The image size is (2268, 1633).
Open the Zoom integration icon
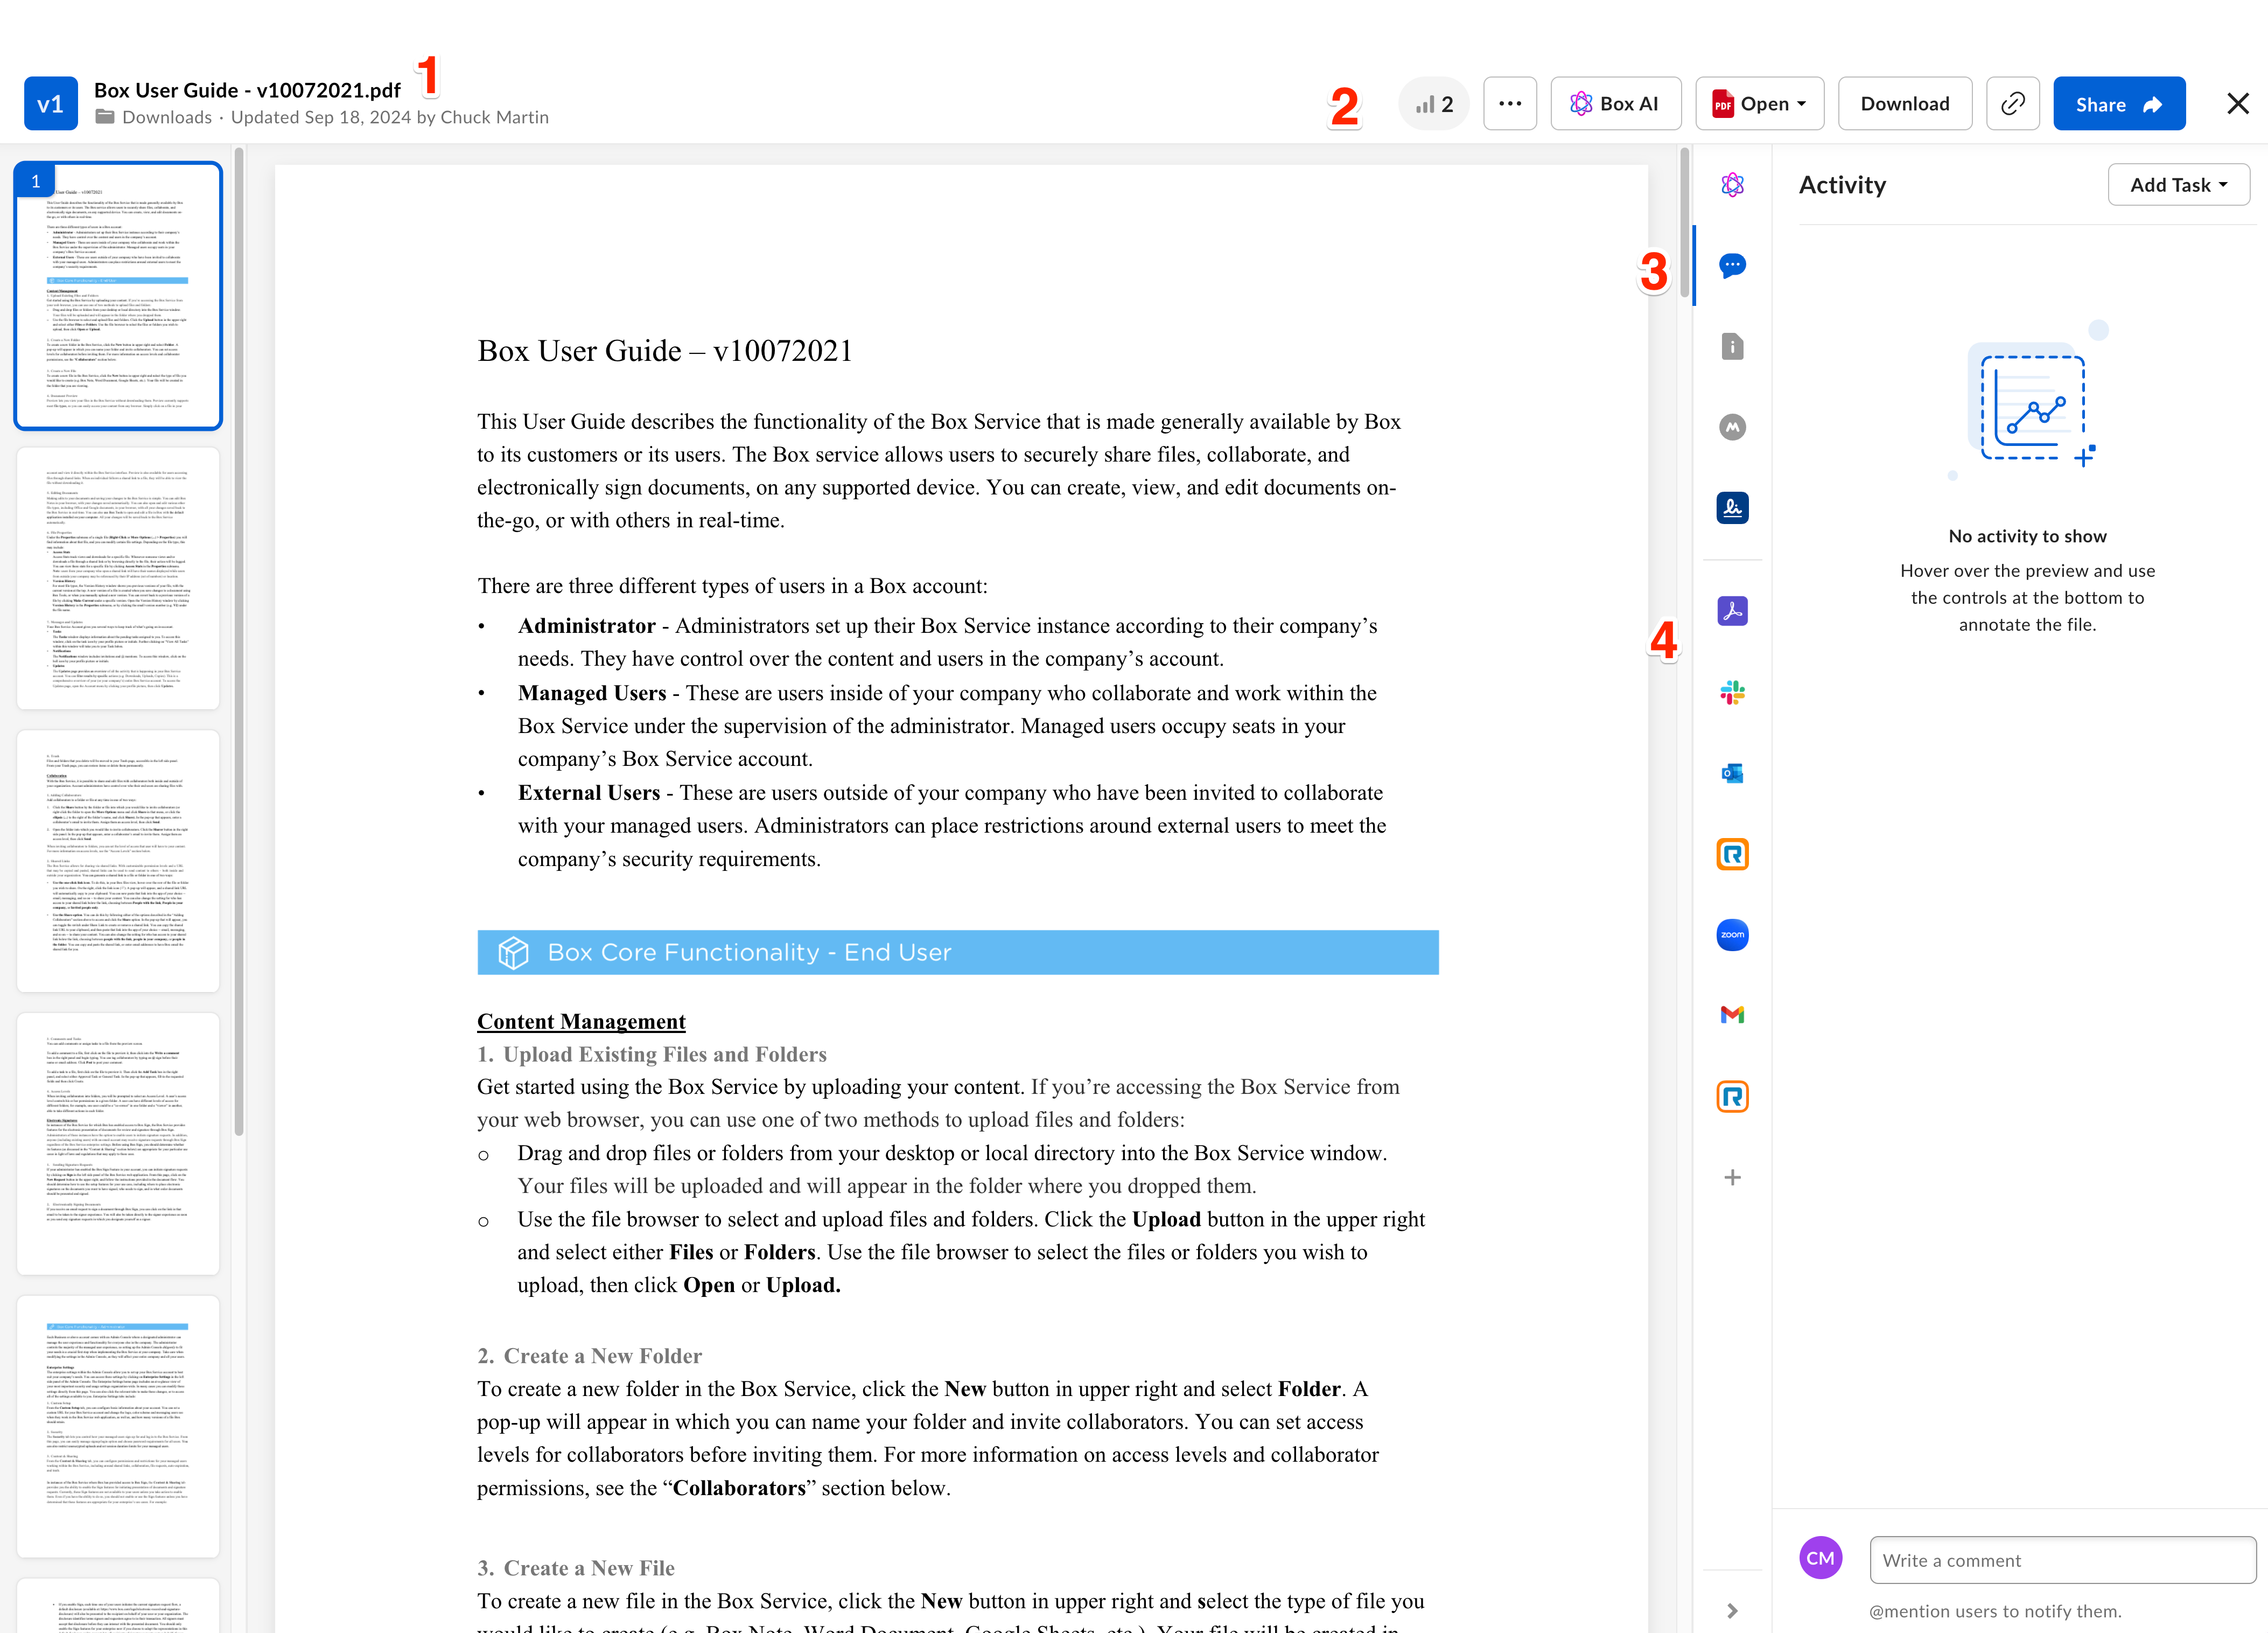pos(1732,935)
